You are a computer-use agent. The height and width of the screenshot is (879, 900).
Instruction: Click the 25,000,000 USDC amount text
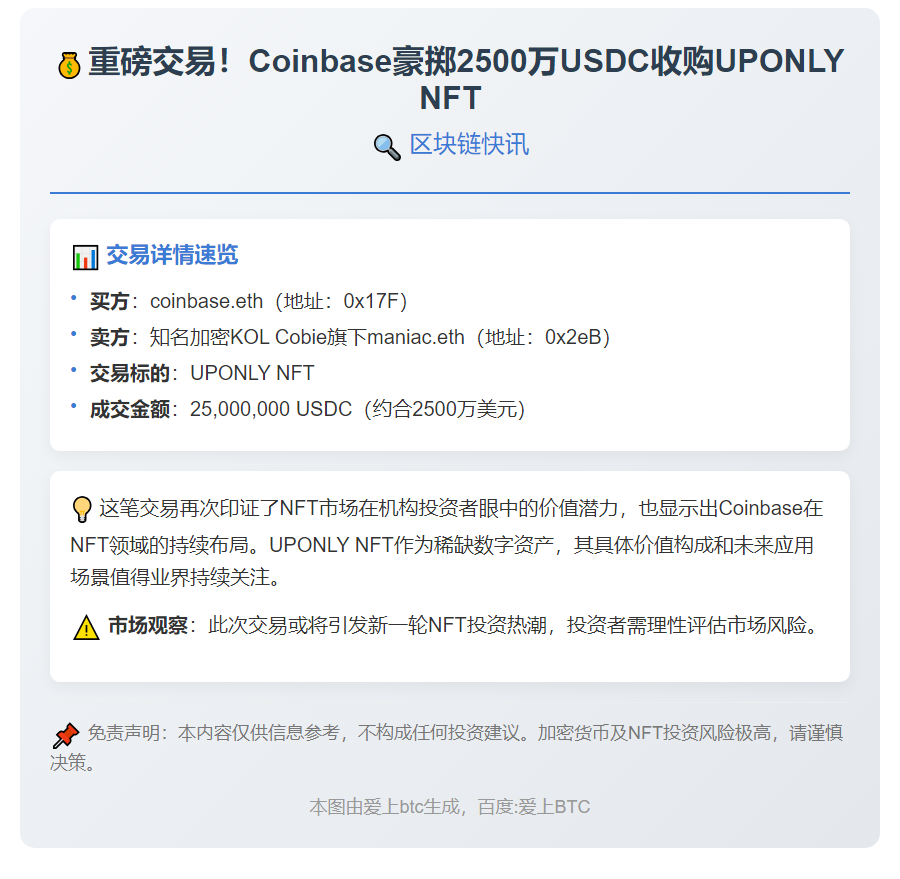click(270, 409)
